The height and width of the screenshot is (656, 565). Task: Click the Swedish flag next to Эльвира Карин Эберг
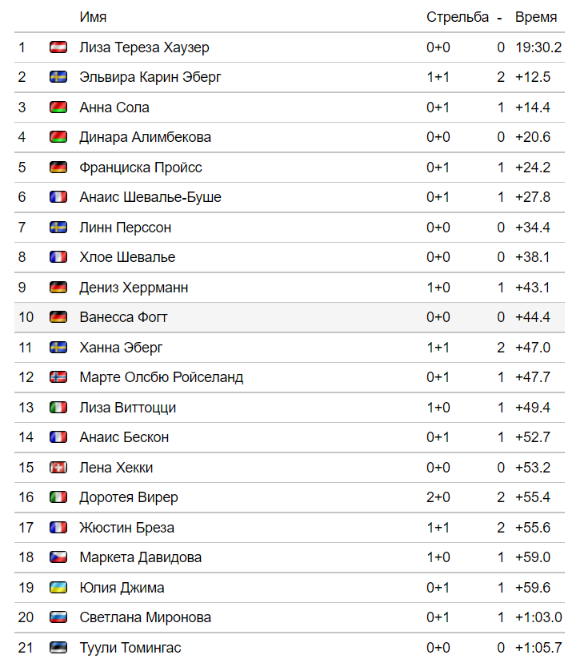(58, 77)
